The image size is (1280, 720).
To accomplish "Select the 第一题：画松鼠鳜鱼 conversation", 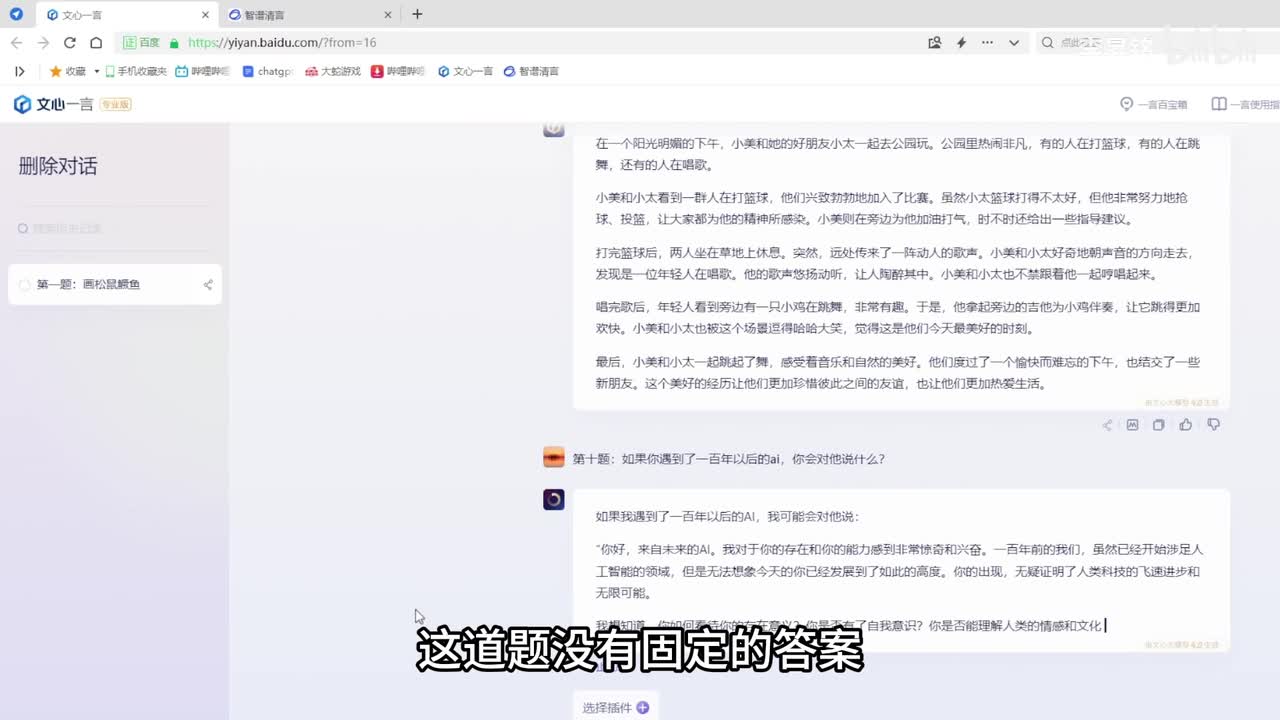I will (x=88, y=285).
